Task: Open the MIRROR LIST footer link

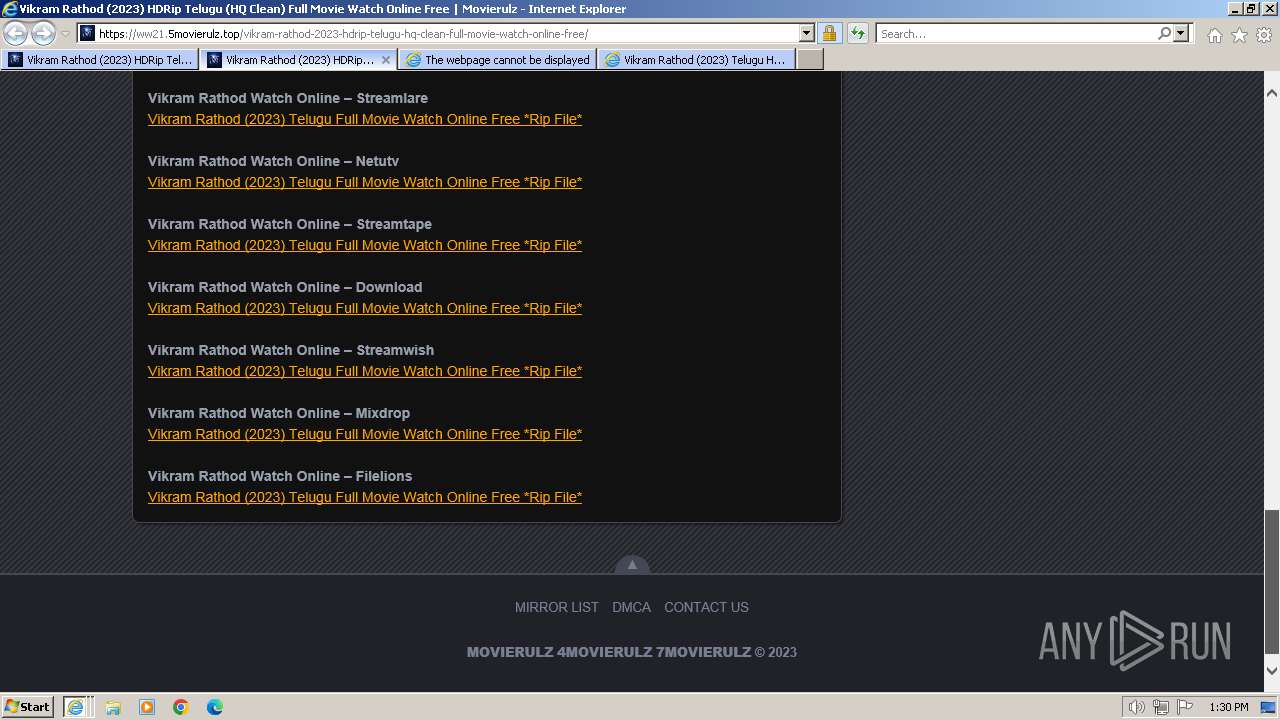Action: click(557, 607)
